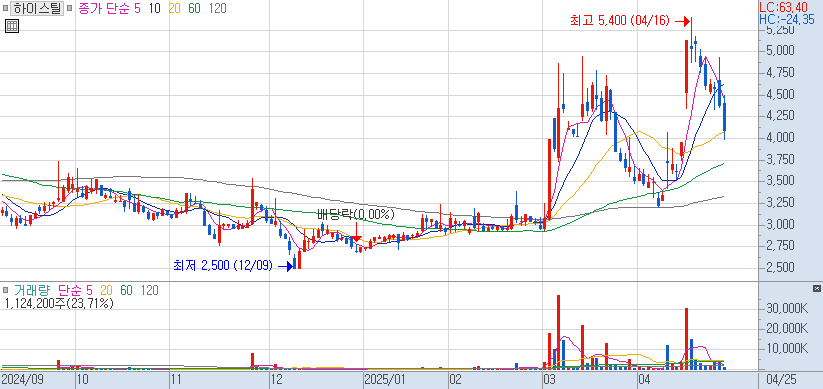
Task: Click the 2024/09 date axis label
Action: point(22,379)
